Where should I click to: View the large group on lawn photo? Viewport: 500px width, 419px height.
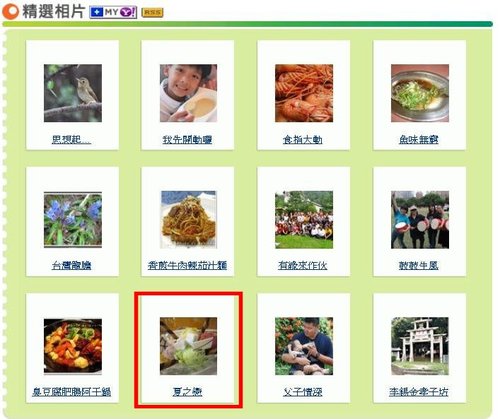[304, 220]
